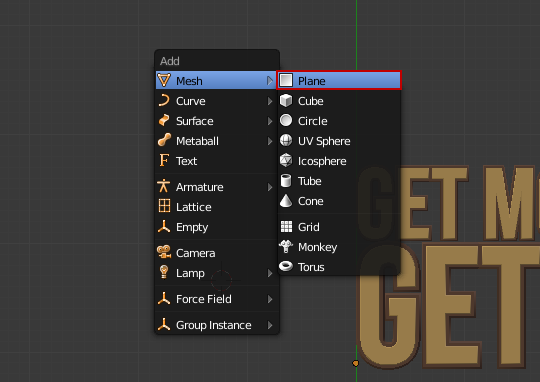Add a Lattice object
Viewport: 540px width, 382px height.
[x=216, y=207]
